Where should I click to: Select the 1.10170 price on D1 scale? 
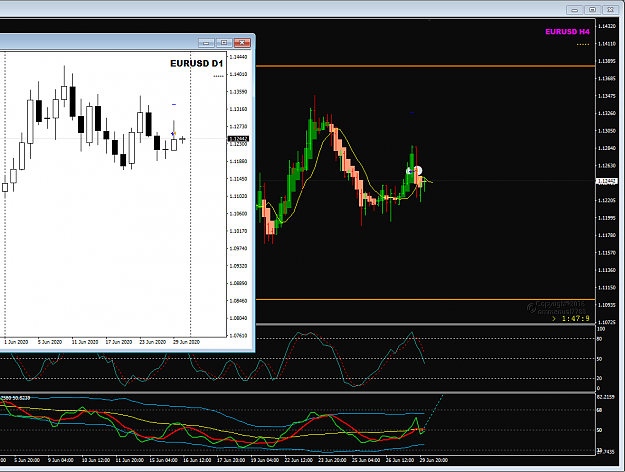[x=238, y=231]
